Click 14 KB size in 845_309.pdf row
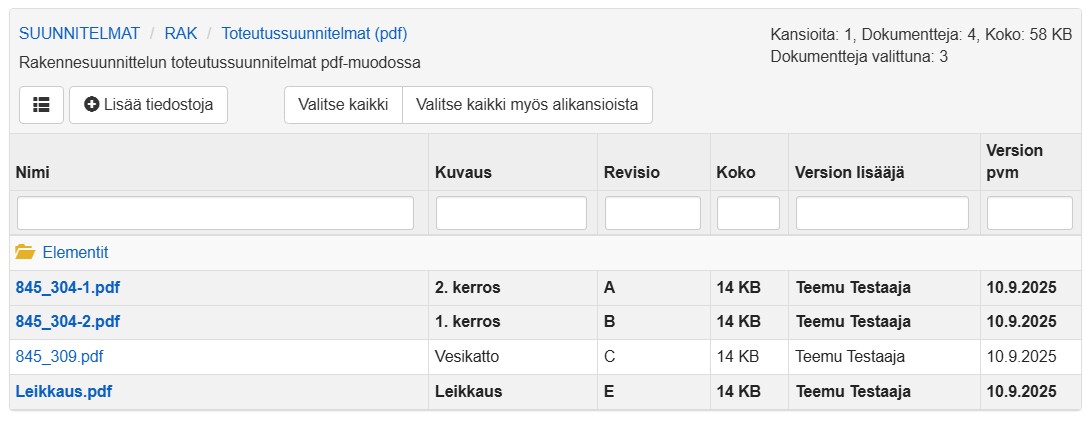1087x427 pixels. click(x=738, y=357)
